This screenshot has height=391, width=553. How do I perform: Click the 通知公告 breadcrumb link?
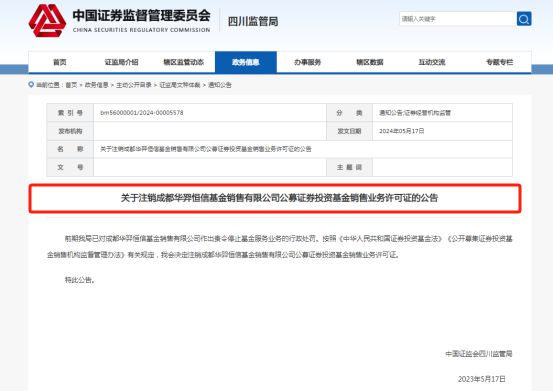point(220,85)
